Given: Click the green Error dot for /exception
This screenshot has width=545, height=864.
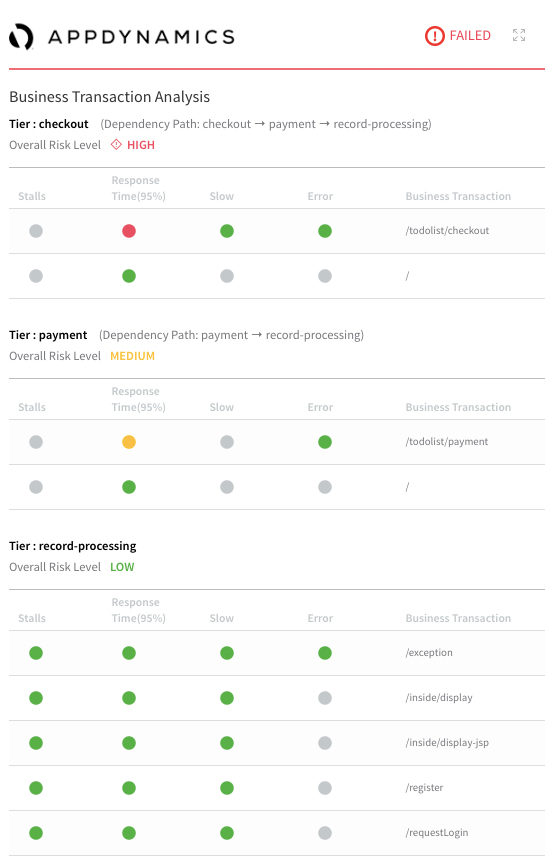Looking at the screenshot, I should pyautogui.click(x=325, y=653).
